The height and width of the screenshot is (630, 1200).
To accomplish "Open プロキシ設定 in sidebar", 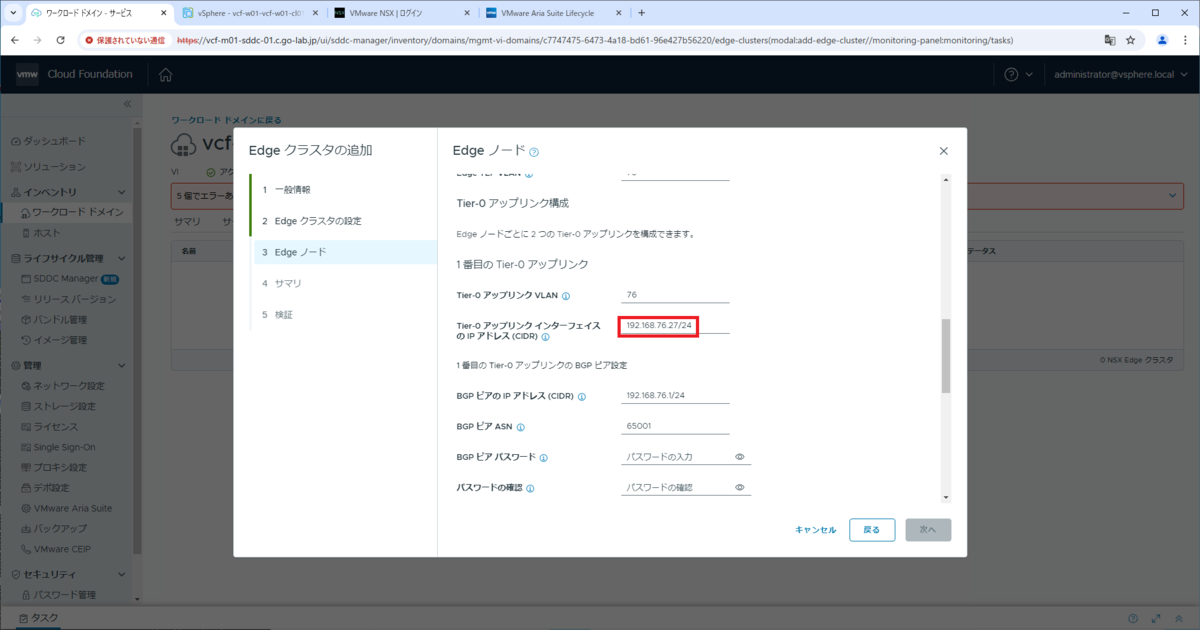I will (60, 467).
